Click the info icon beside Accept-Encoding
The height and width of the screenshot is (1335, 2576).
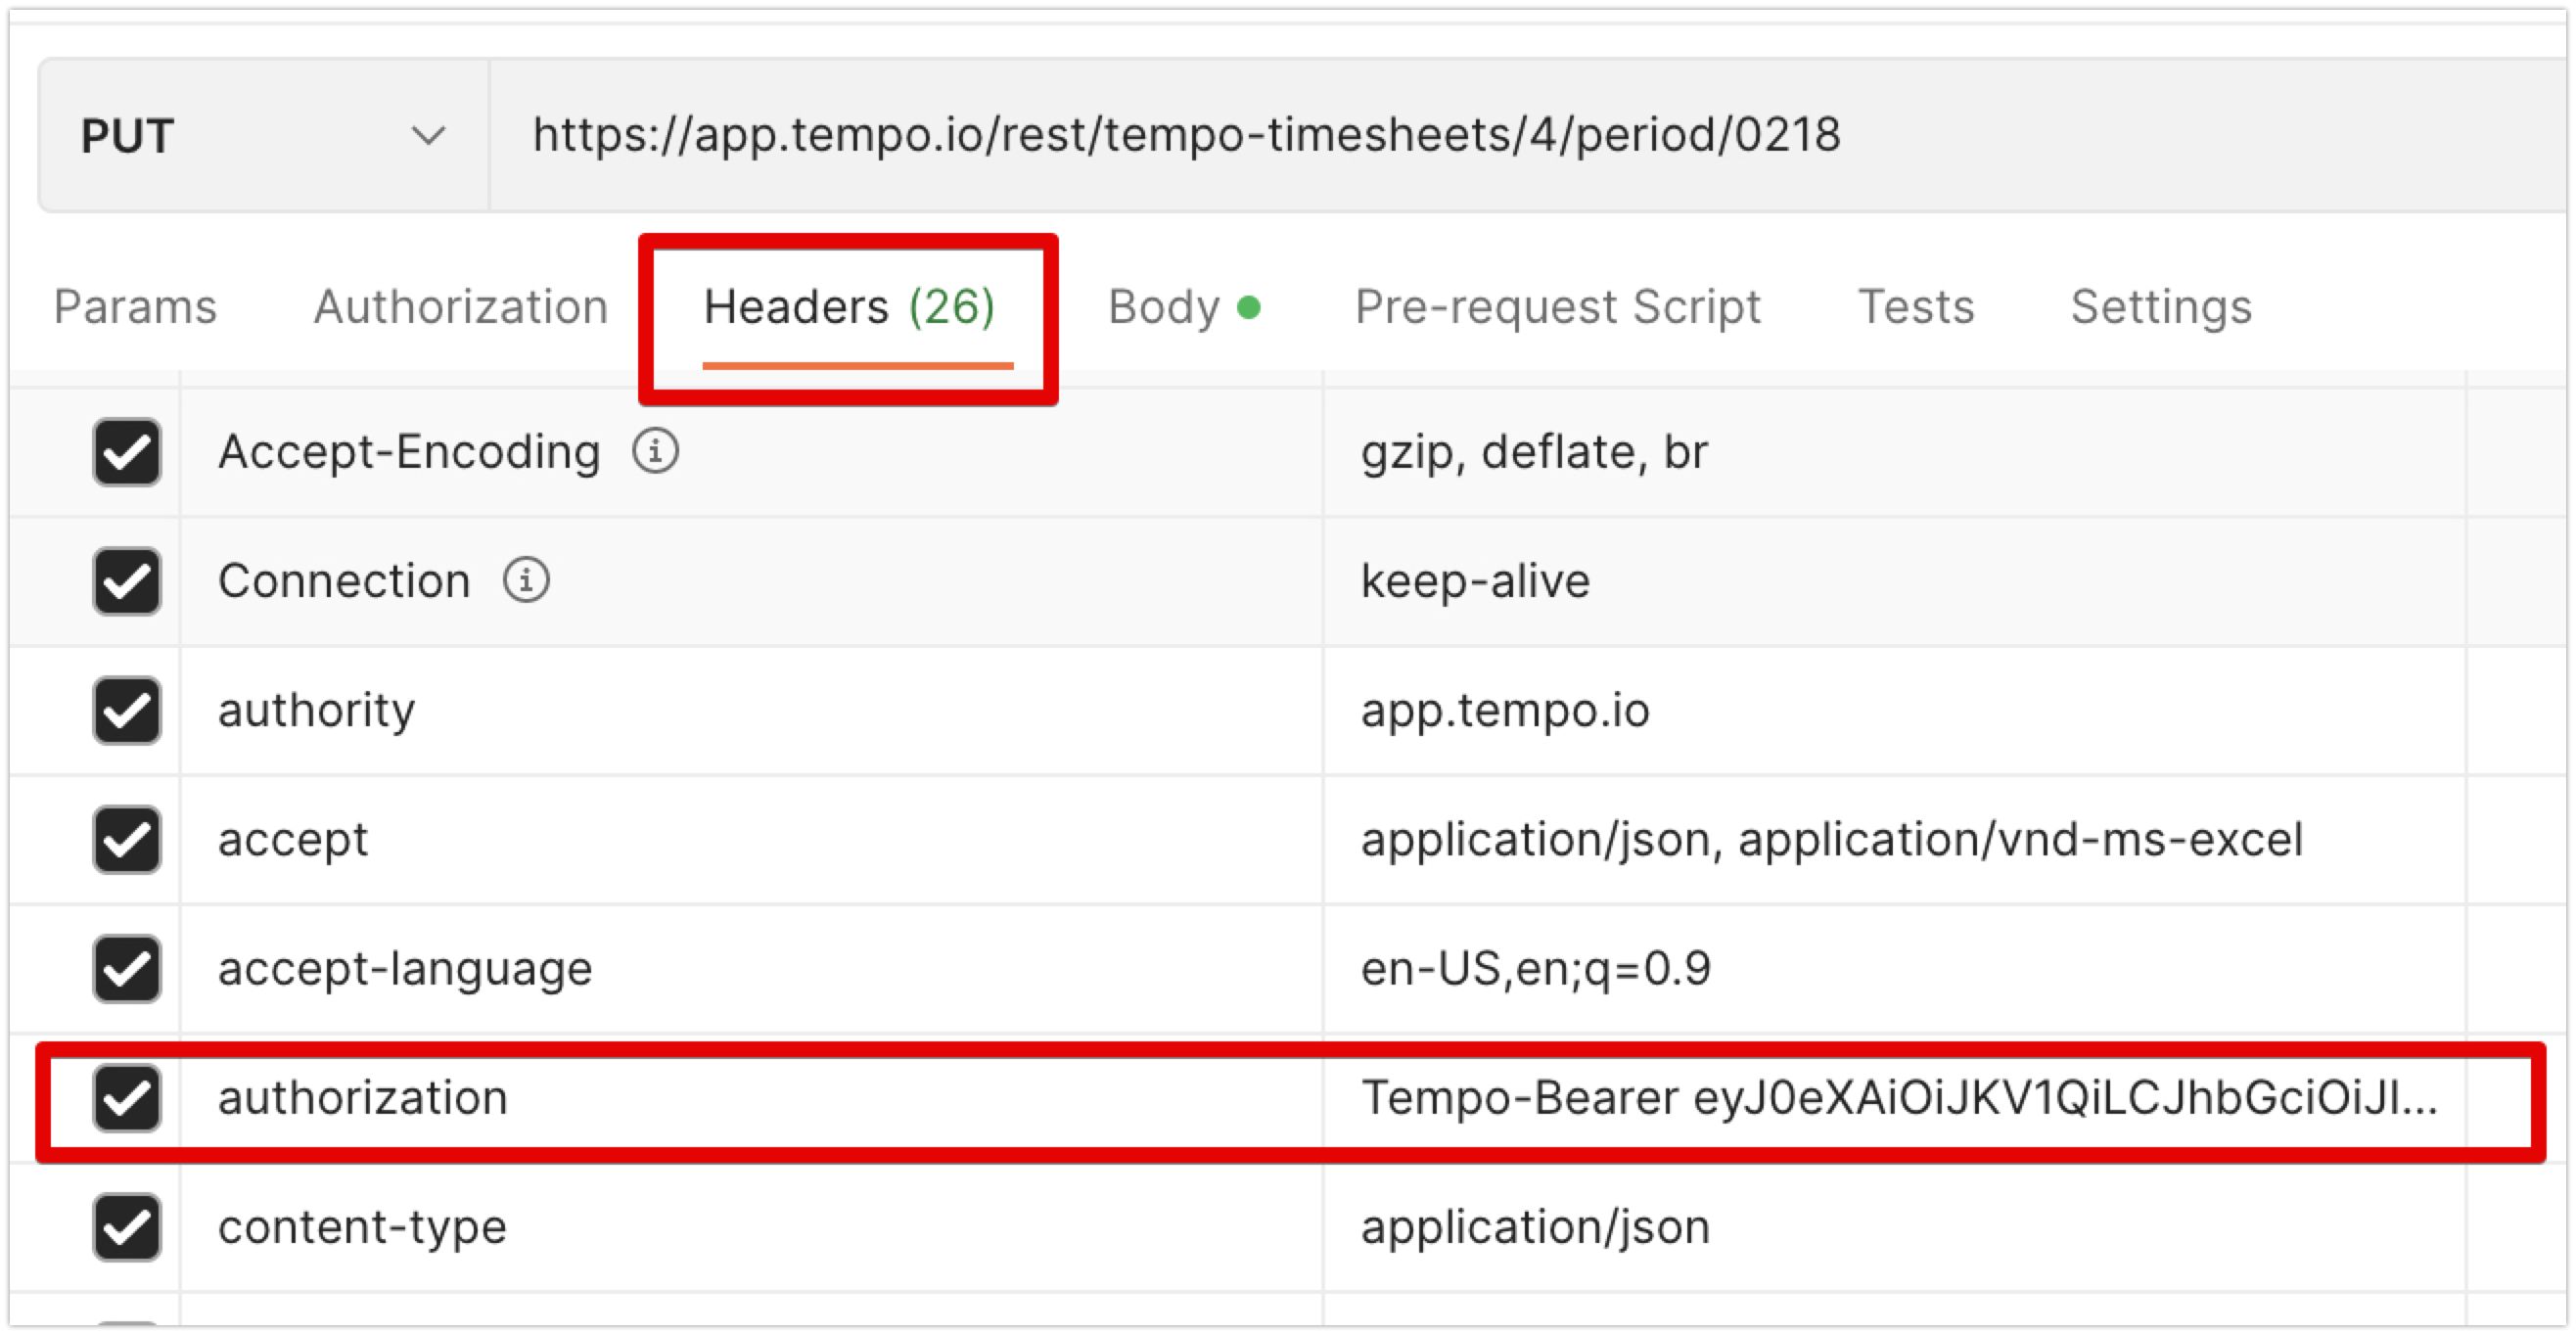(655, 451)
